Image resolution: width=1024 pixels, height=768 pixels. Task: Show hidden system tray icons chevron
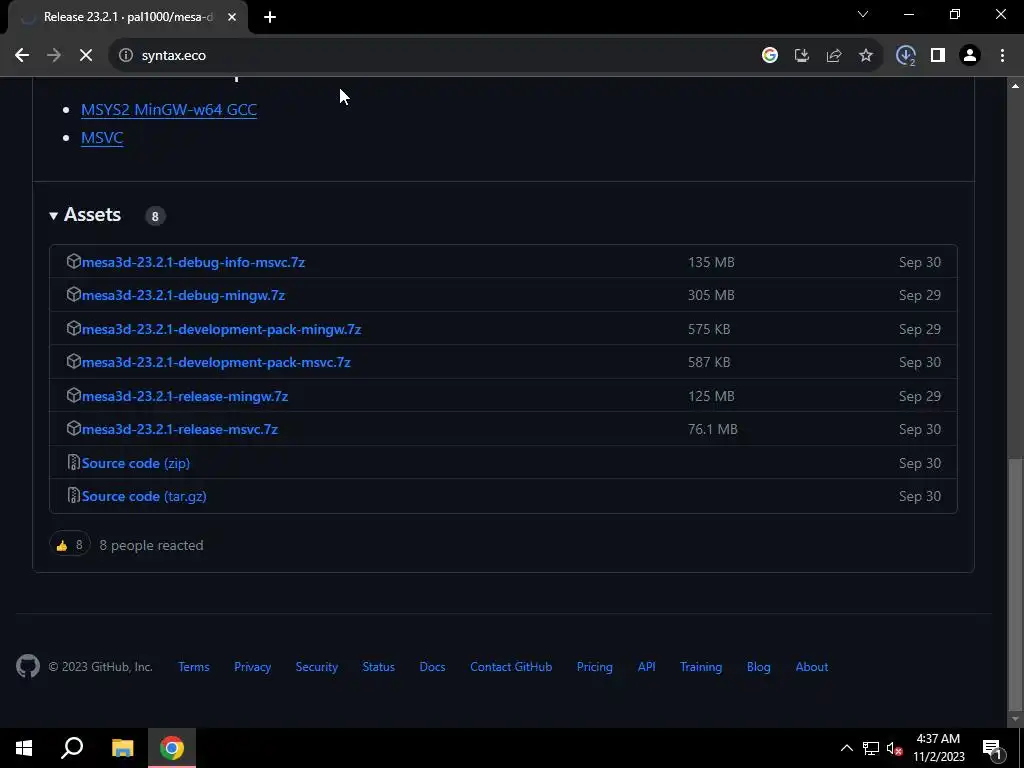[846, 748]
